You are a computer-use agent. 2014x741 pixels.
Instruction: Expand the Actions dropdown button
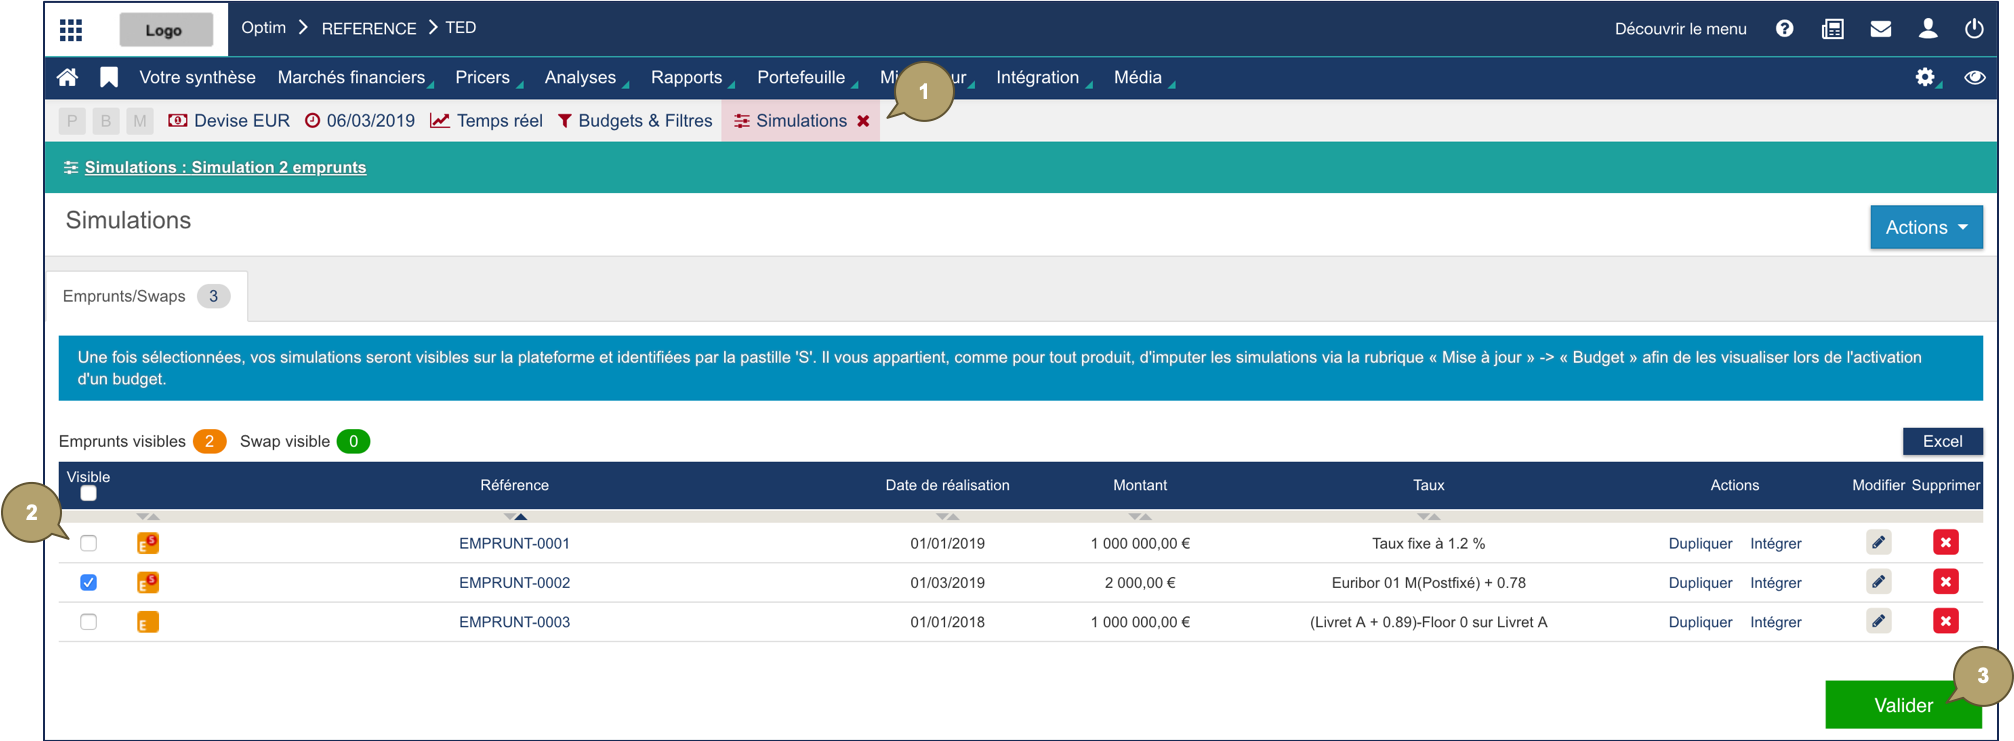coord(1925,227)
